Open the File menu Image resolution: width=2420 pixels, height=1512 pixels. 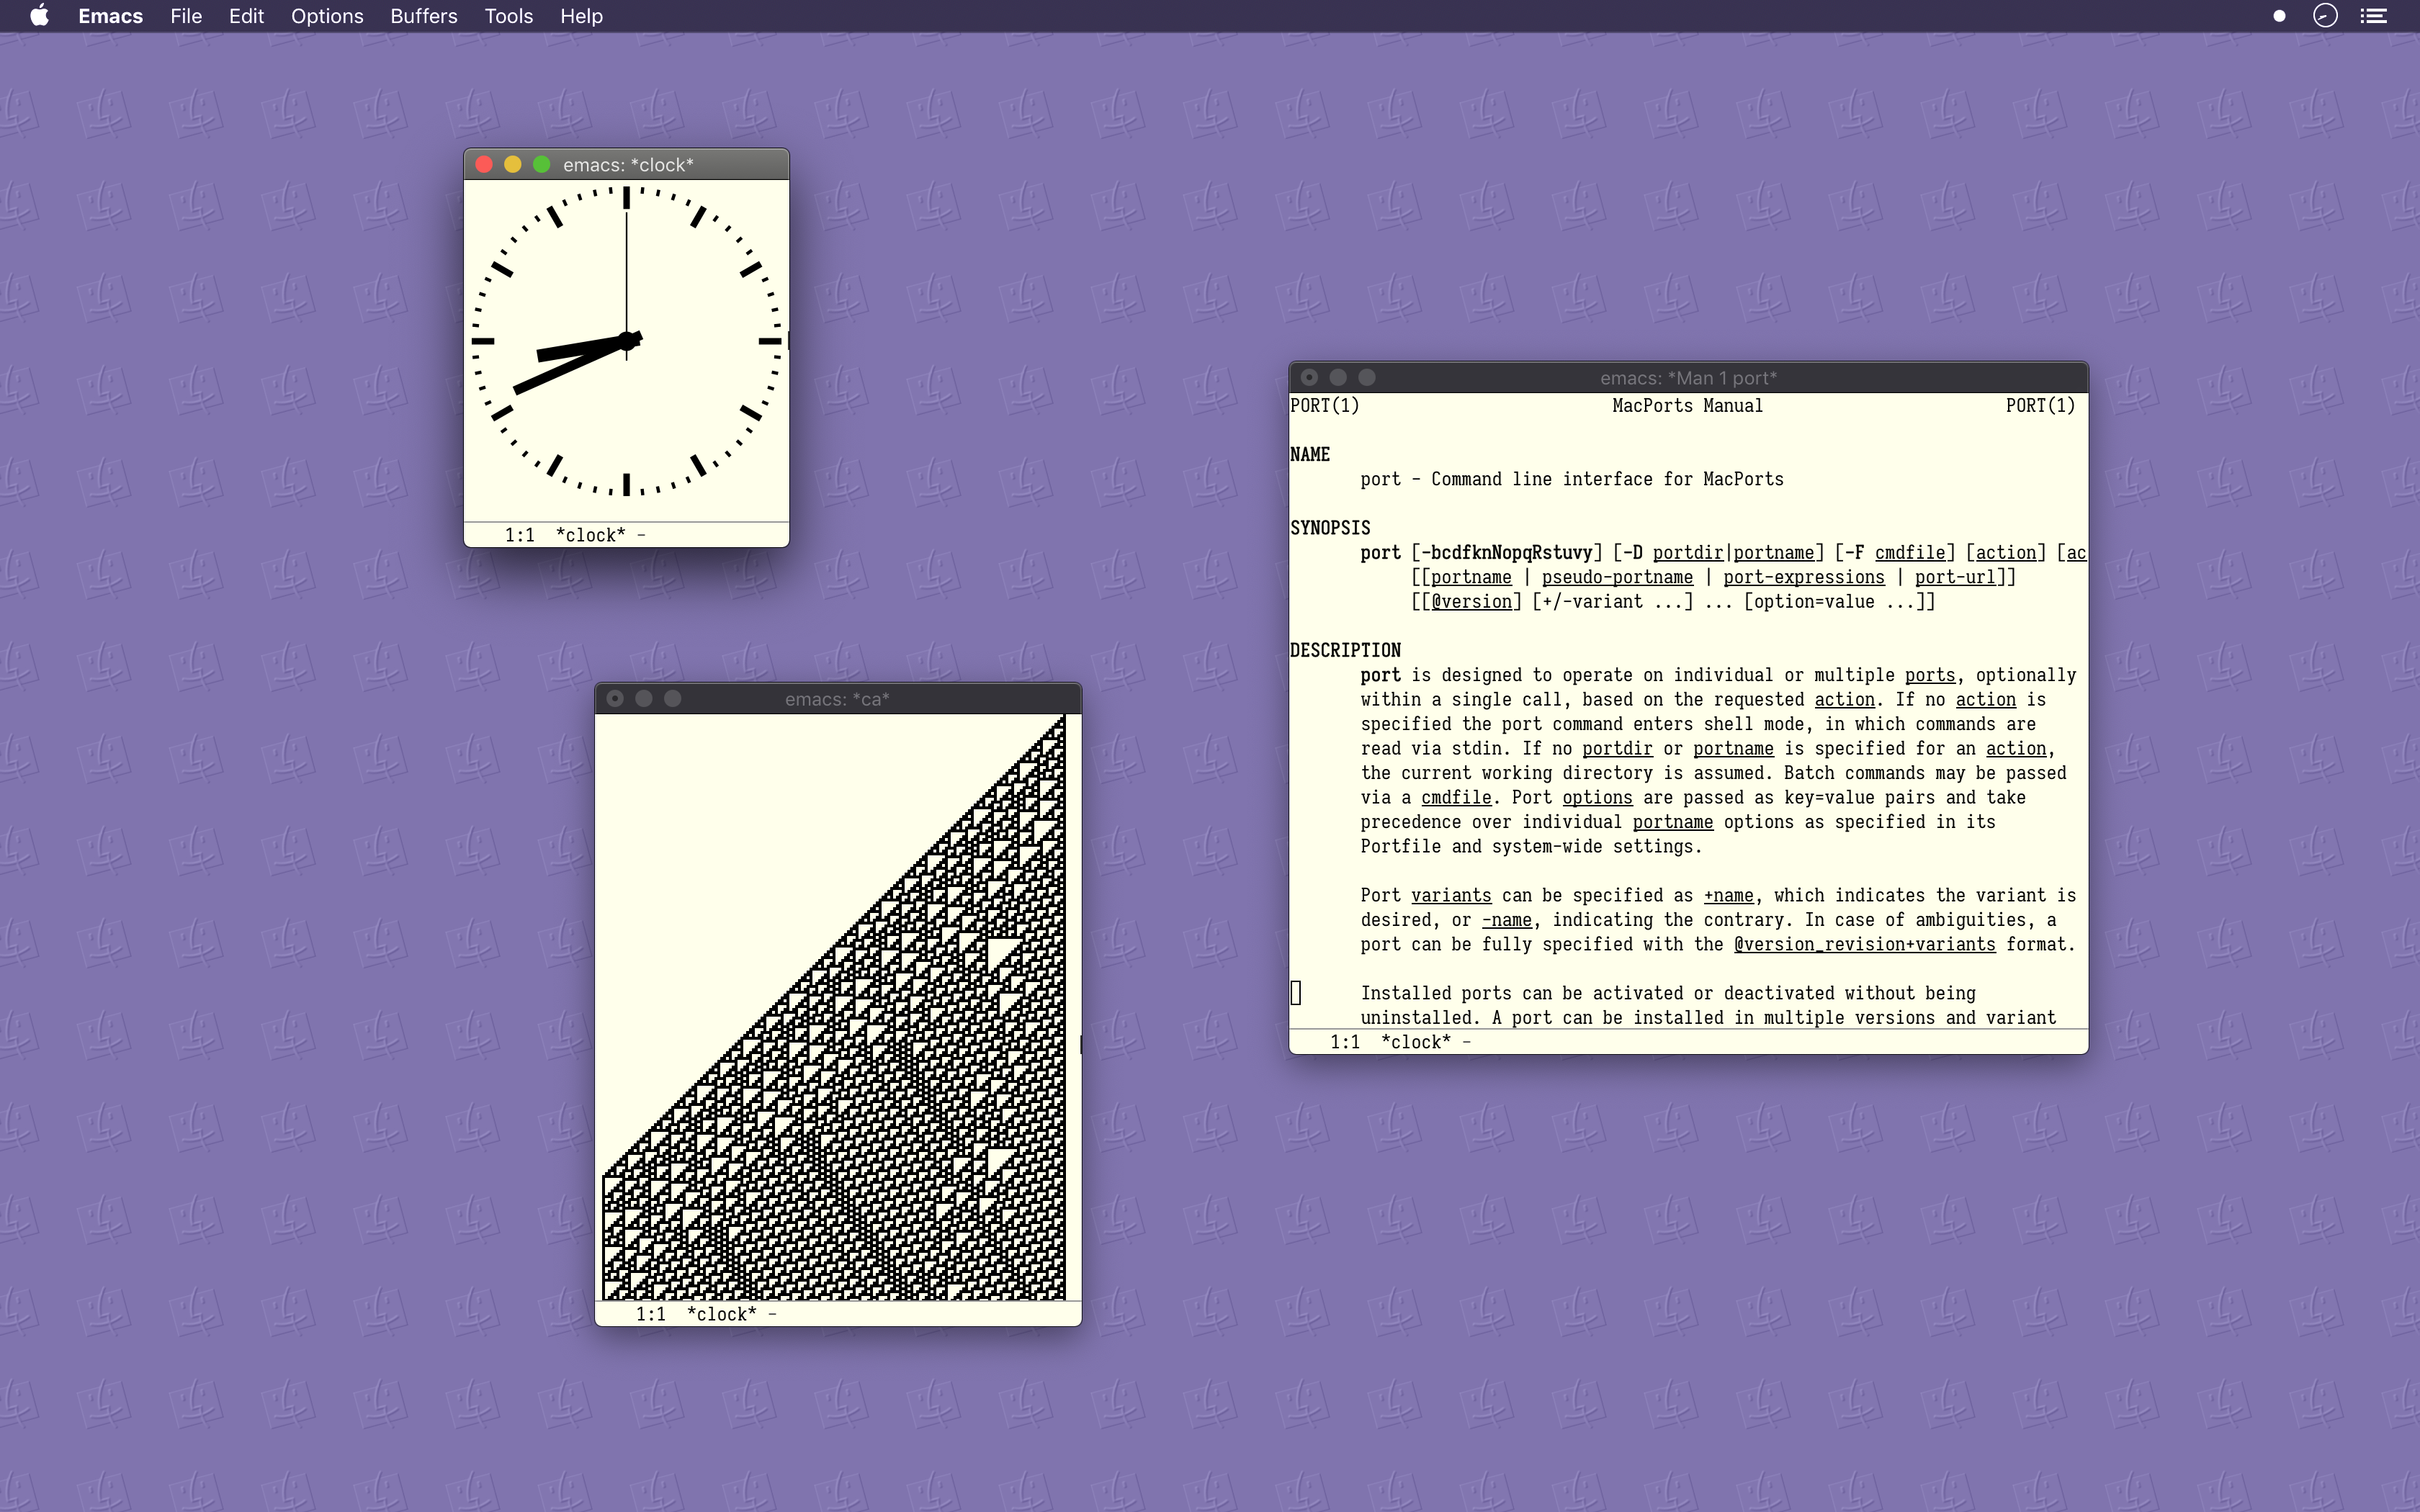pyautogui.click(x=186, y=16)
